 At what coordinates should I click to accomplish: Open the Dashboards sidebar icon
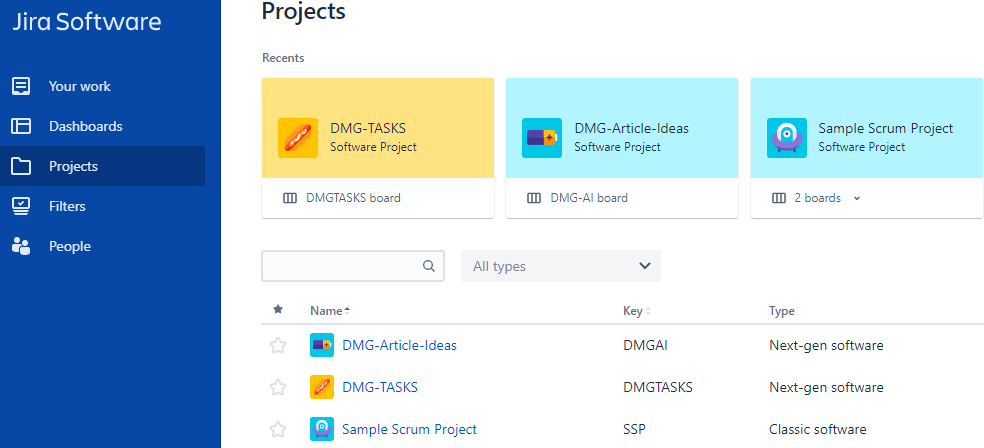pyautogui.click(x=21, y=126)
